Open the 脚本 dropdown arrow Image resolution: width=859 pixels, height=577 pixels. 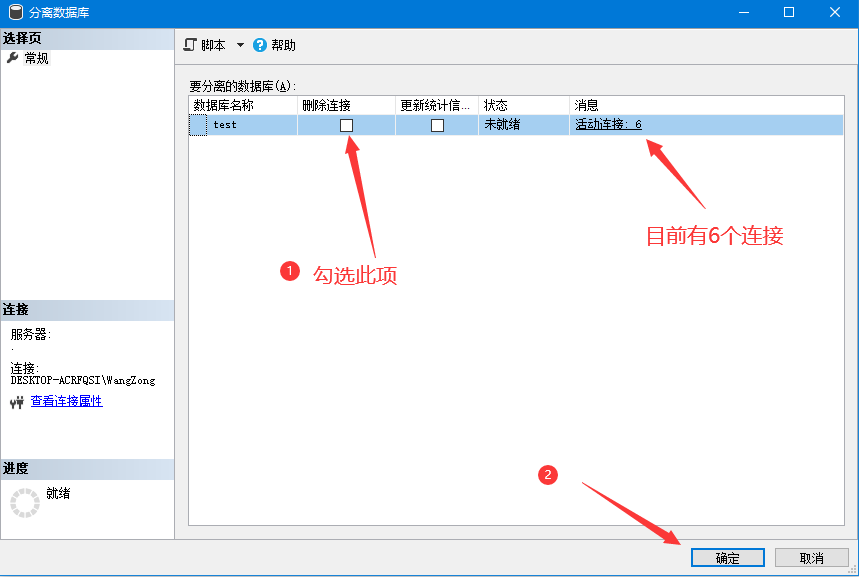tap(240, 45)
